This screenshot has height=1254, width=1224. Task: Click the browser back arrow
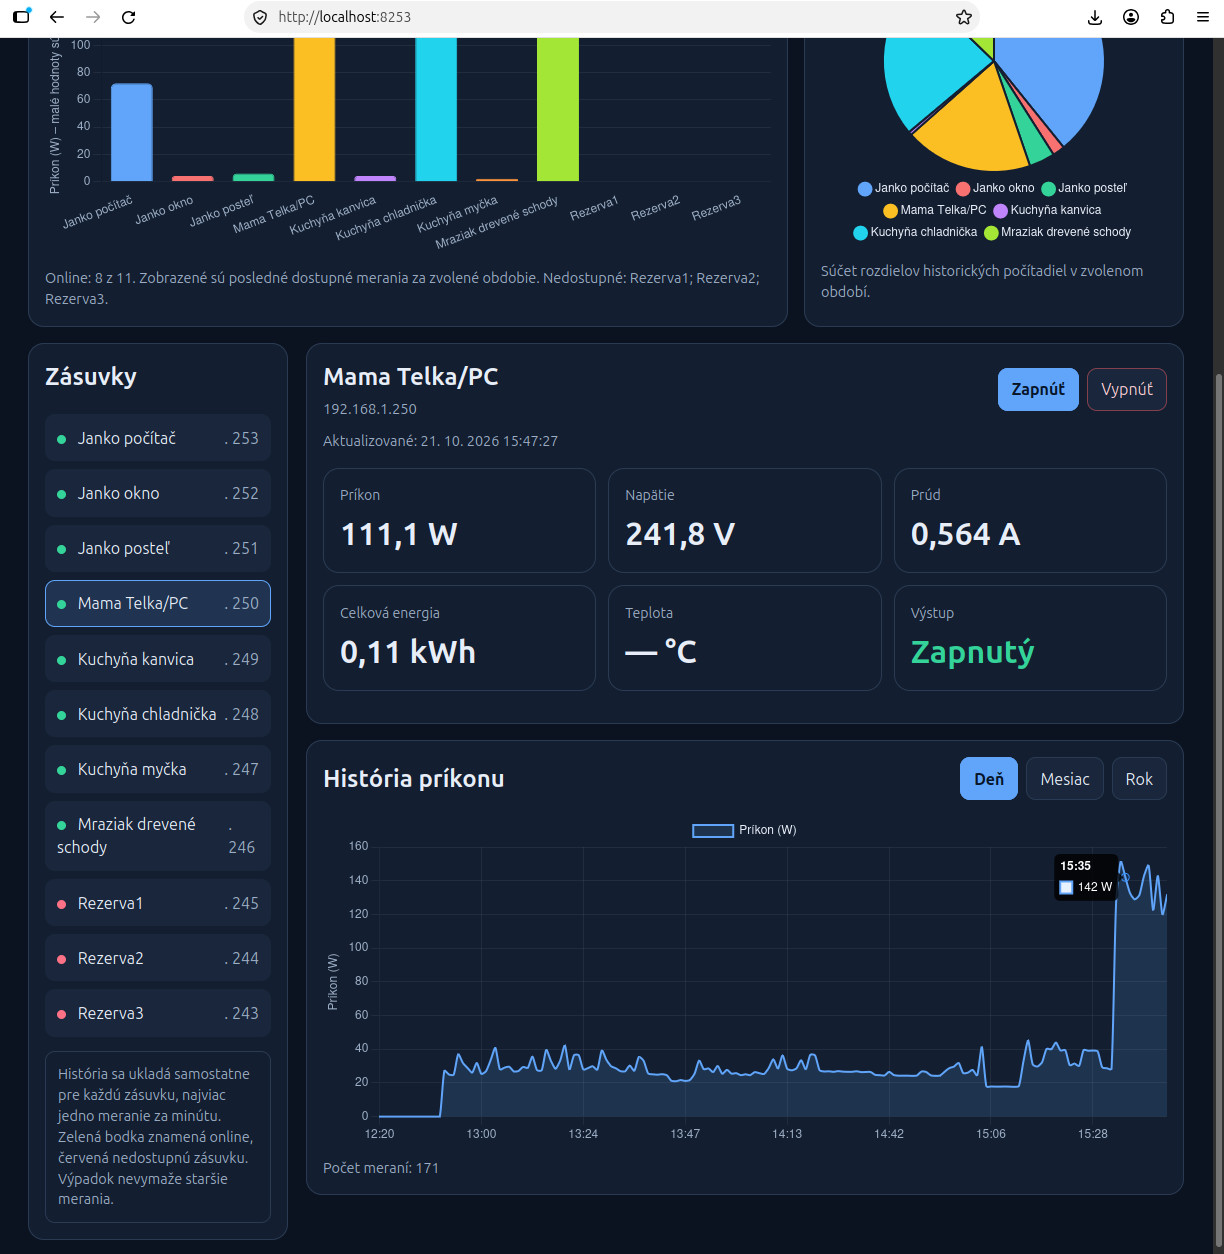[x=57, y=17]
